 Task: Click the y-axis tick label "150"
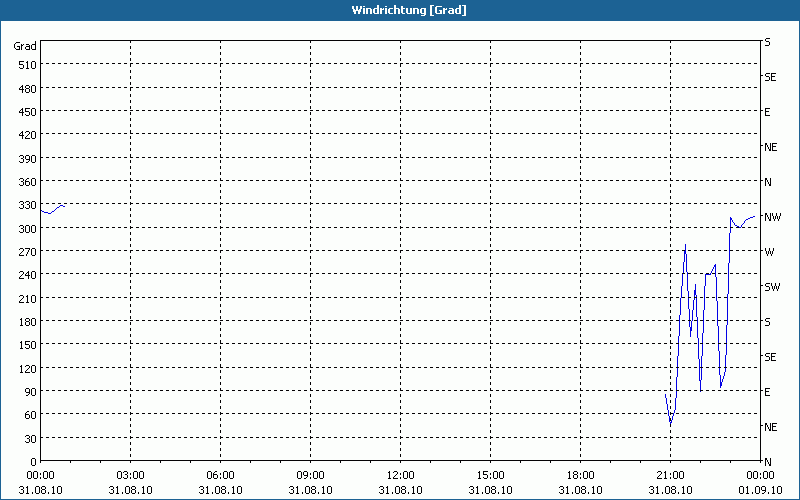[28, 345]
